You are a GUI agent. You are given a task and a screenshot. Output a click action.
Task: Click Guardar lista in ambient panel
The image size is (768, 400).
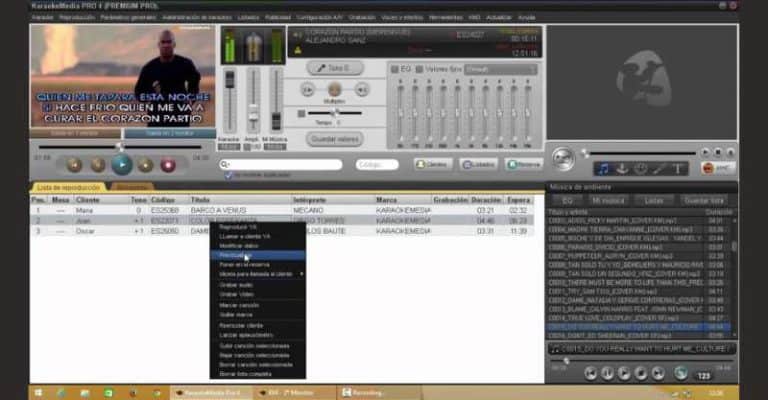pyautogui.click(x=703, y=201)
